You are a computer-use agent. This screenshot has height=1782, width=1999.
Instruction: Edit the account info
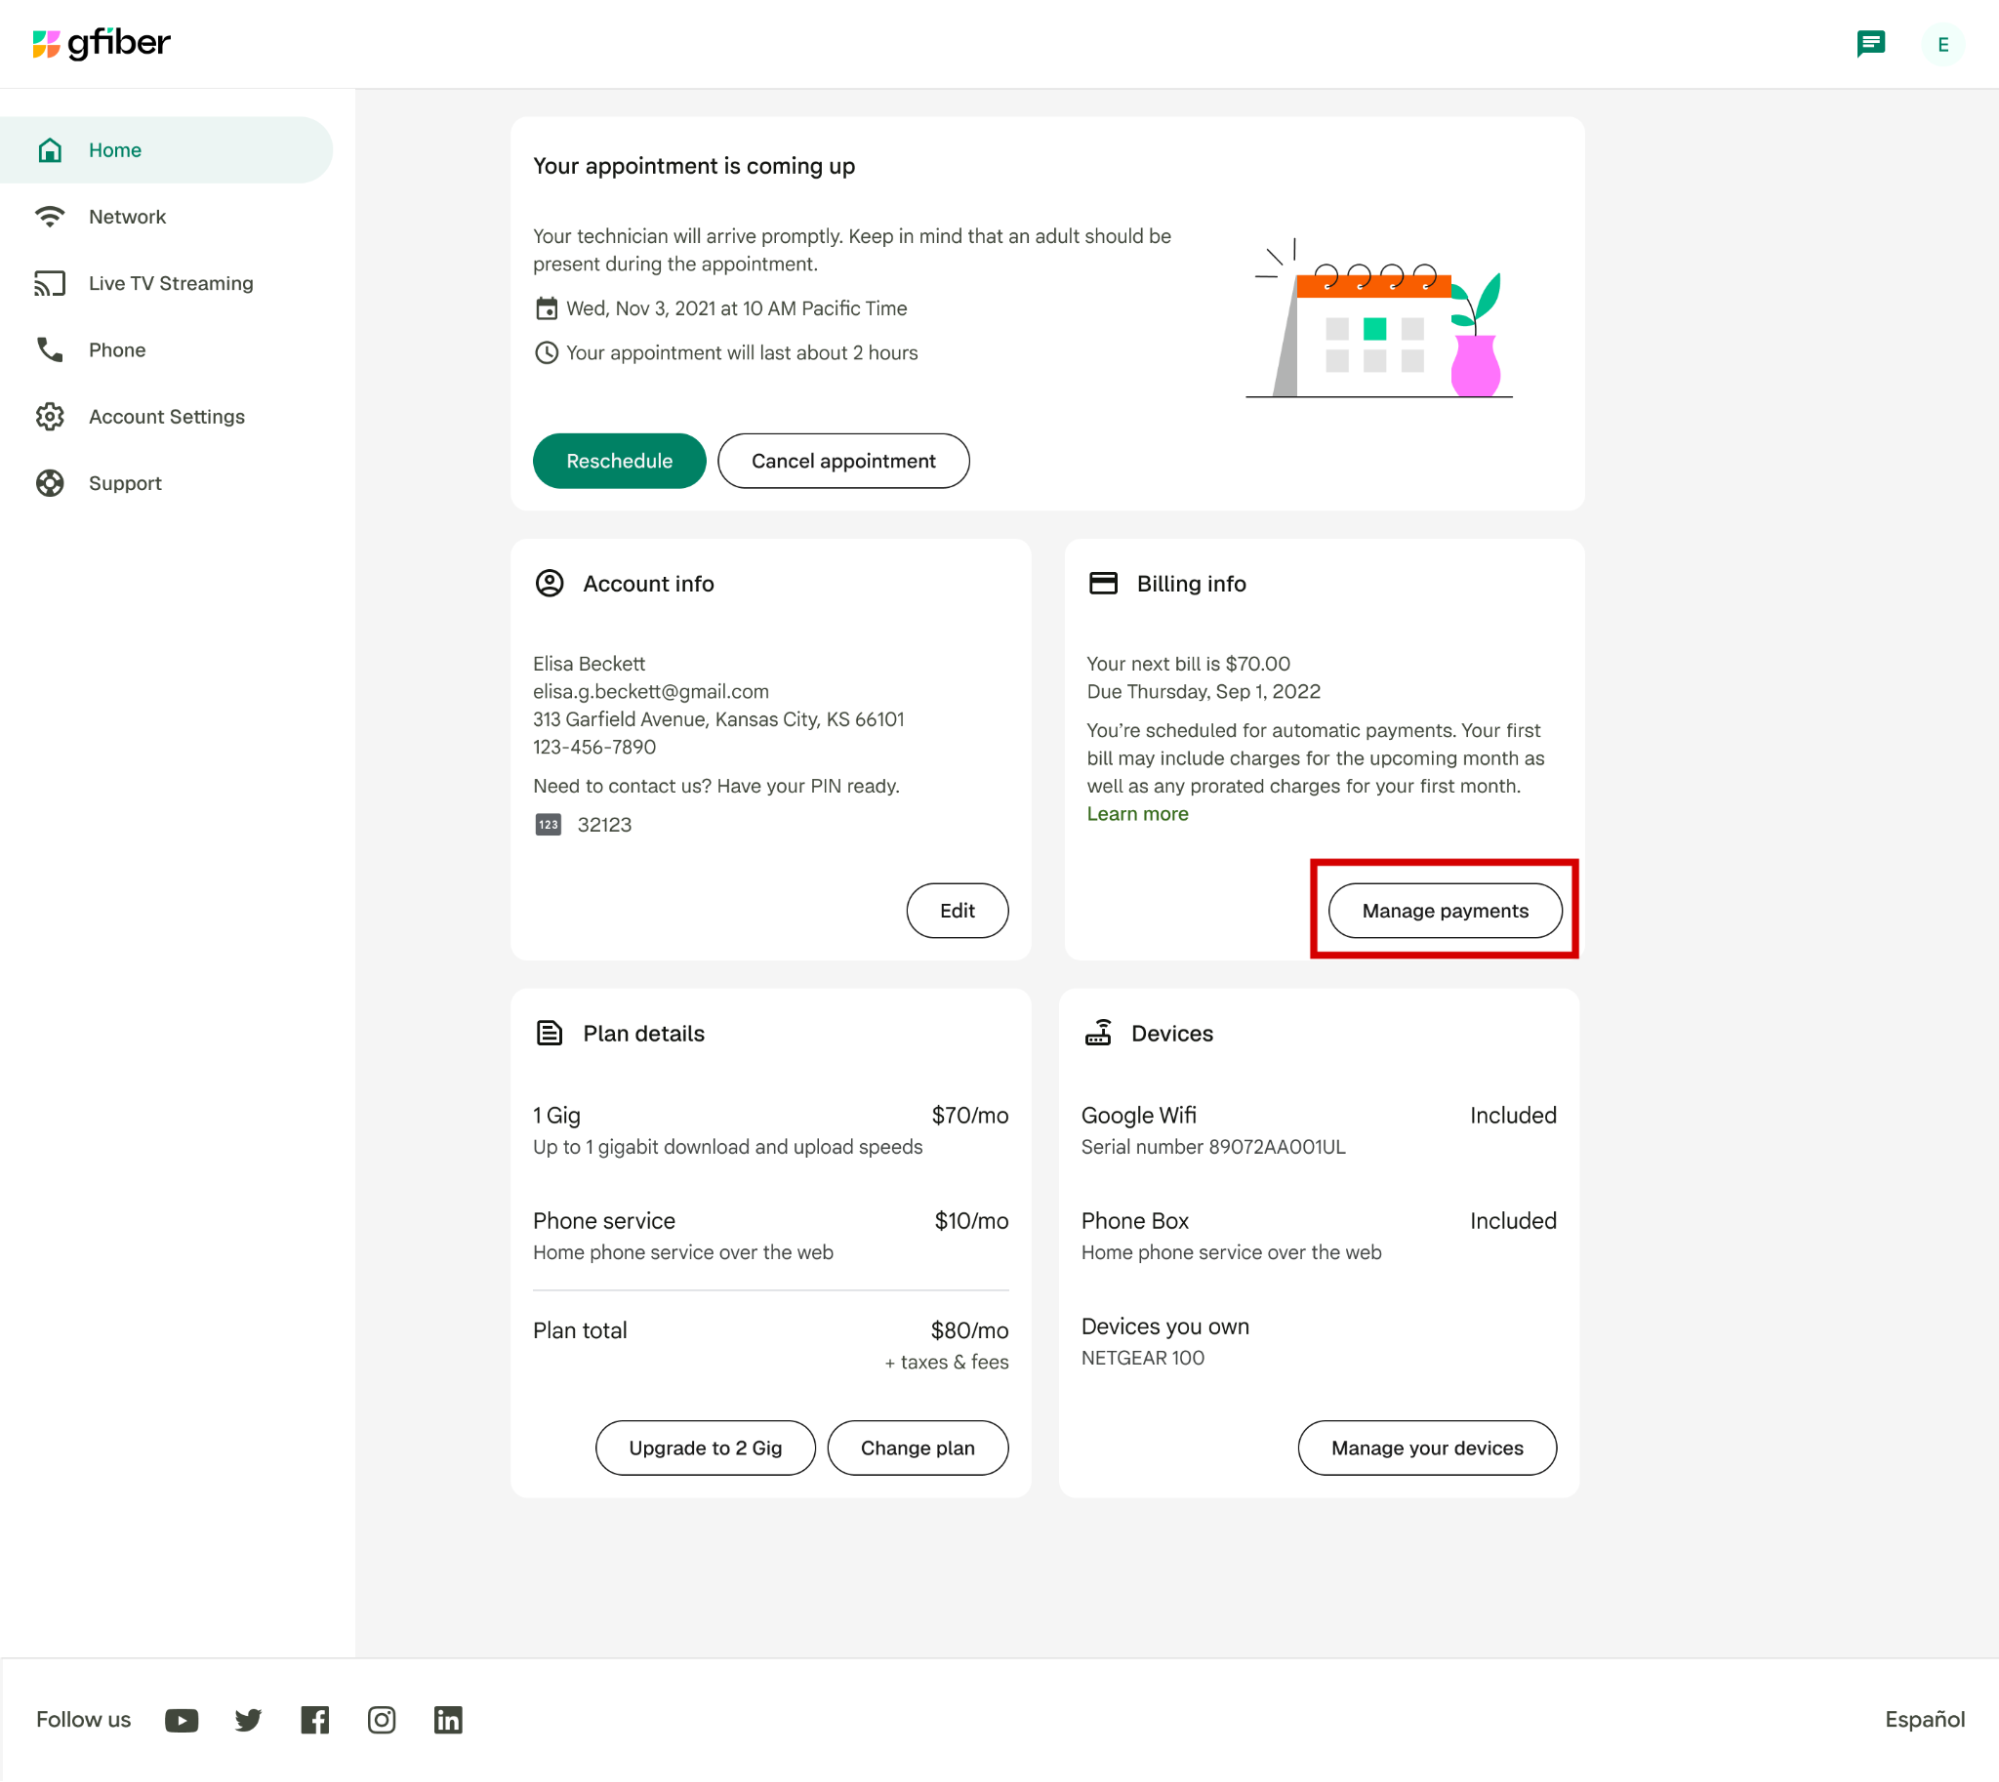click(957, 910)
